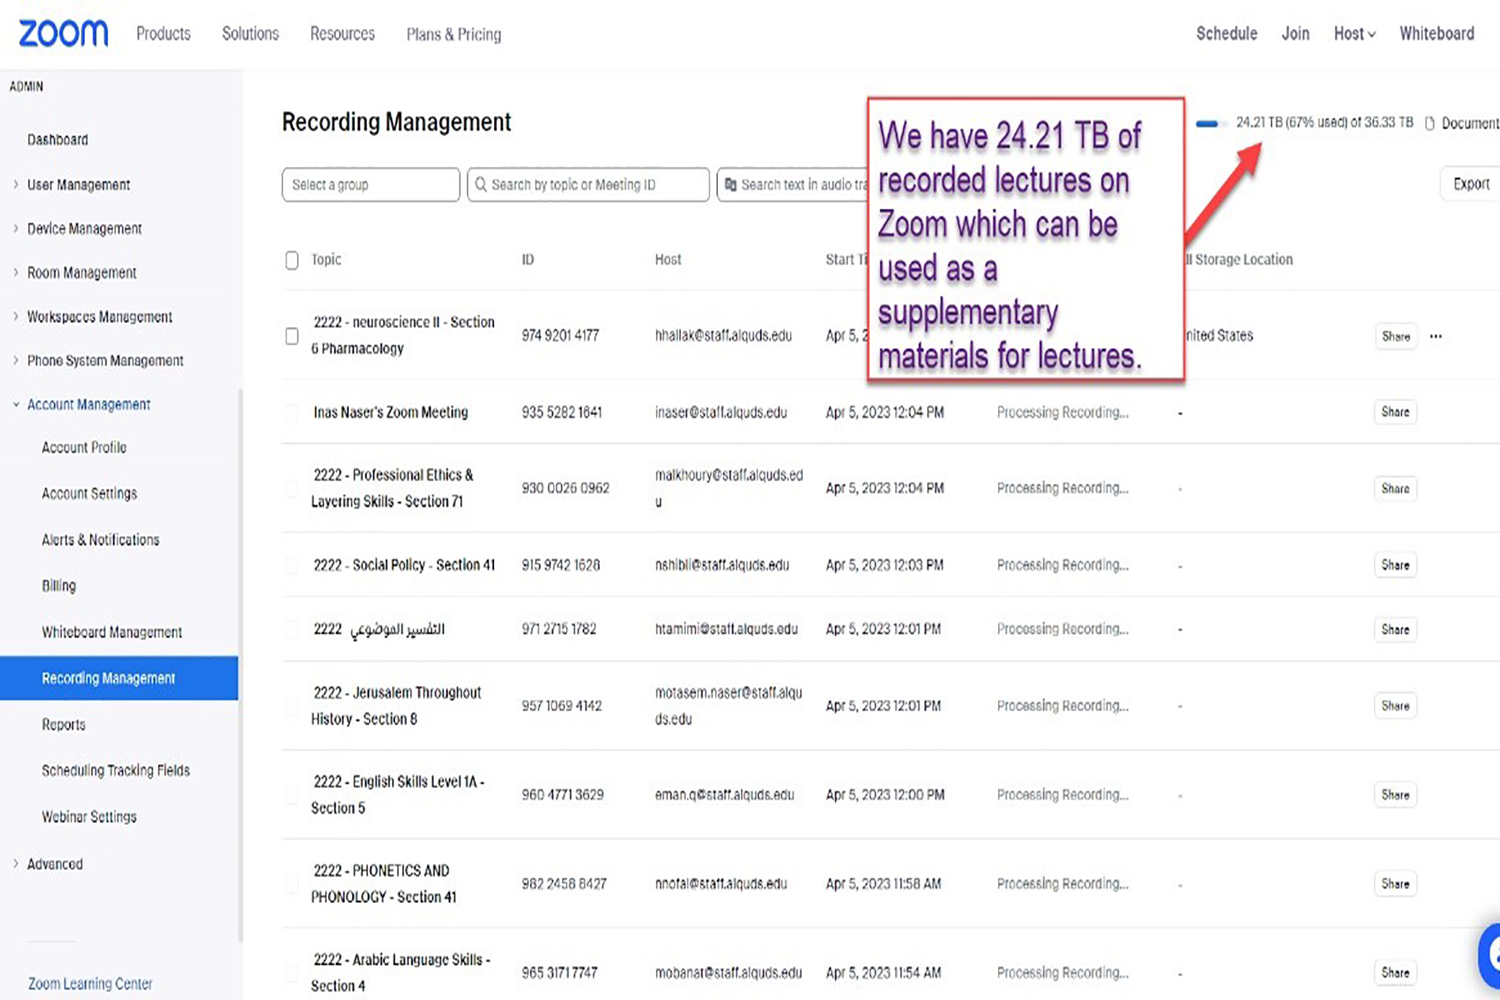Screen dimensions: 1500x1000
Task: Open the Select a group dropdown
Action: [x=370, y=185]
